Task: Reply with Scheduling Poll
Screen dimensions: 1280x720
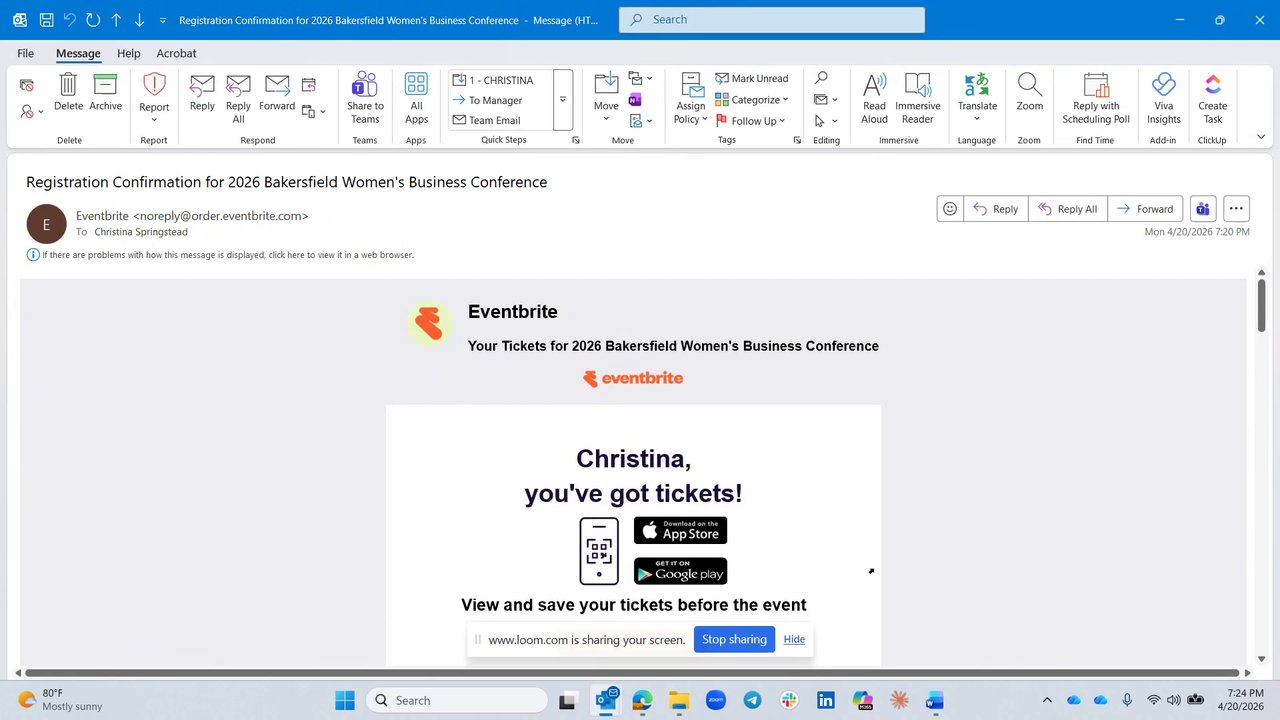Action: coord(1096,98)
